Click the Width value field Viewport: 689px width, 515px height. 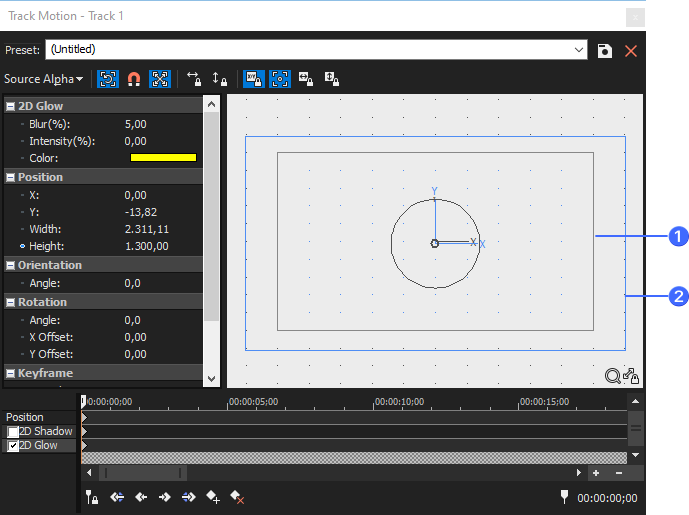147,229
